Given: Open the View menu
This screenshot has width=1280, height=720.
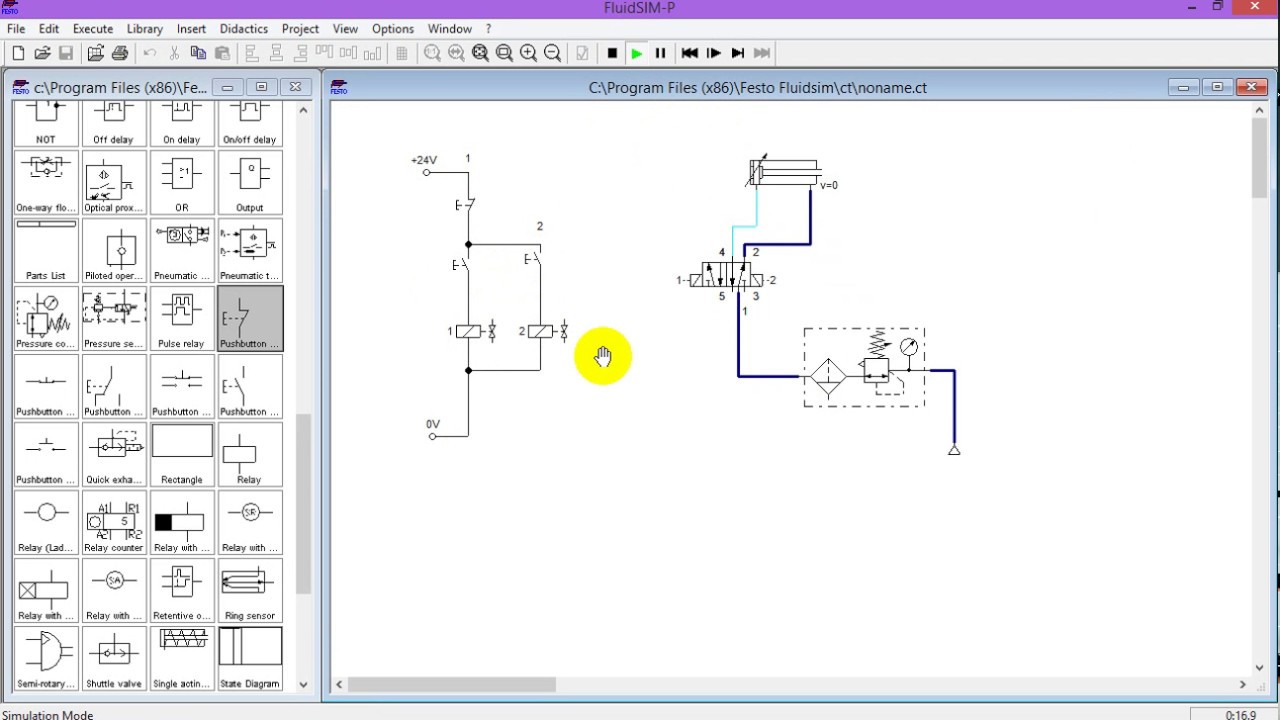Looking at the screenshot, I should [x=345, y=29].
